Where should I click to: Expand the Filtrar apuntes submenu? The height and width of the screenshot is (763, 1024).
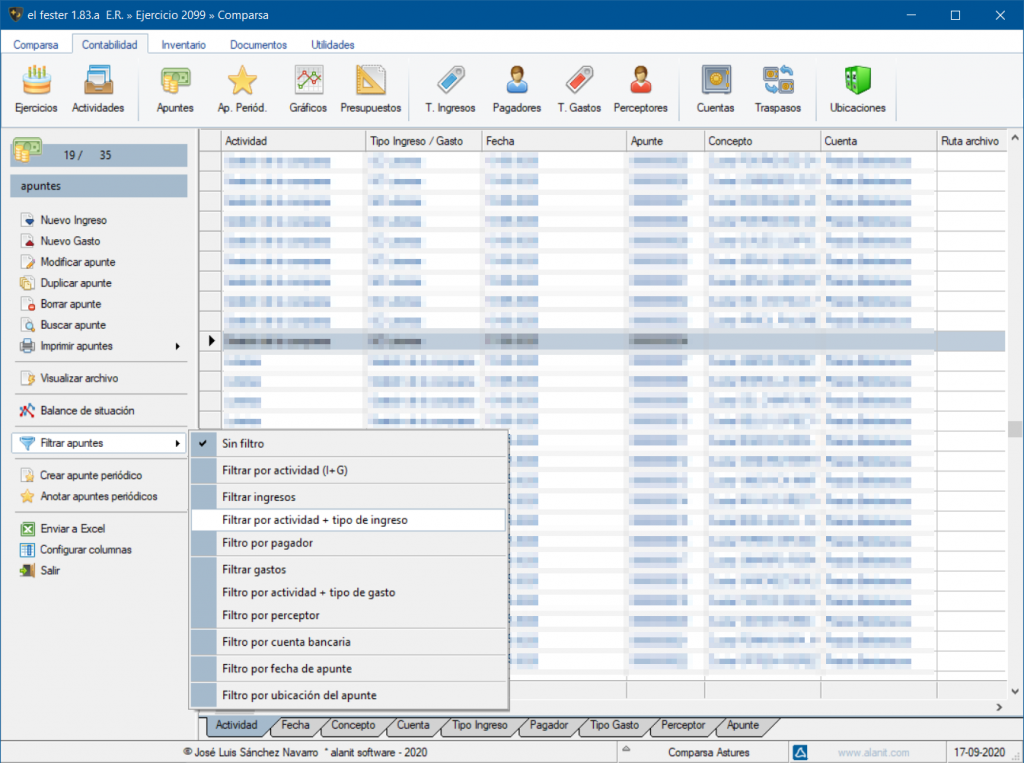[x=99, y=443]
